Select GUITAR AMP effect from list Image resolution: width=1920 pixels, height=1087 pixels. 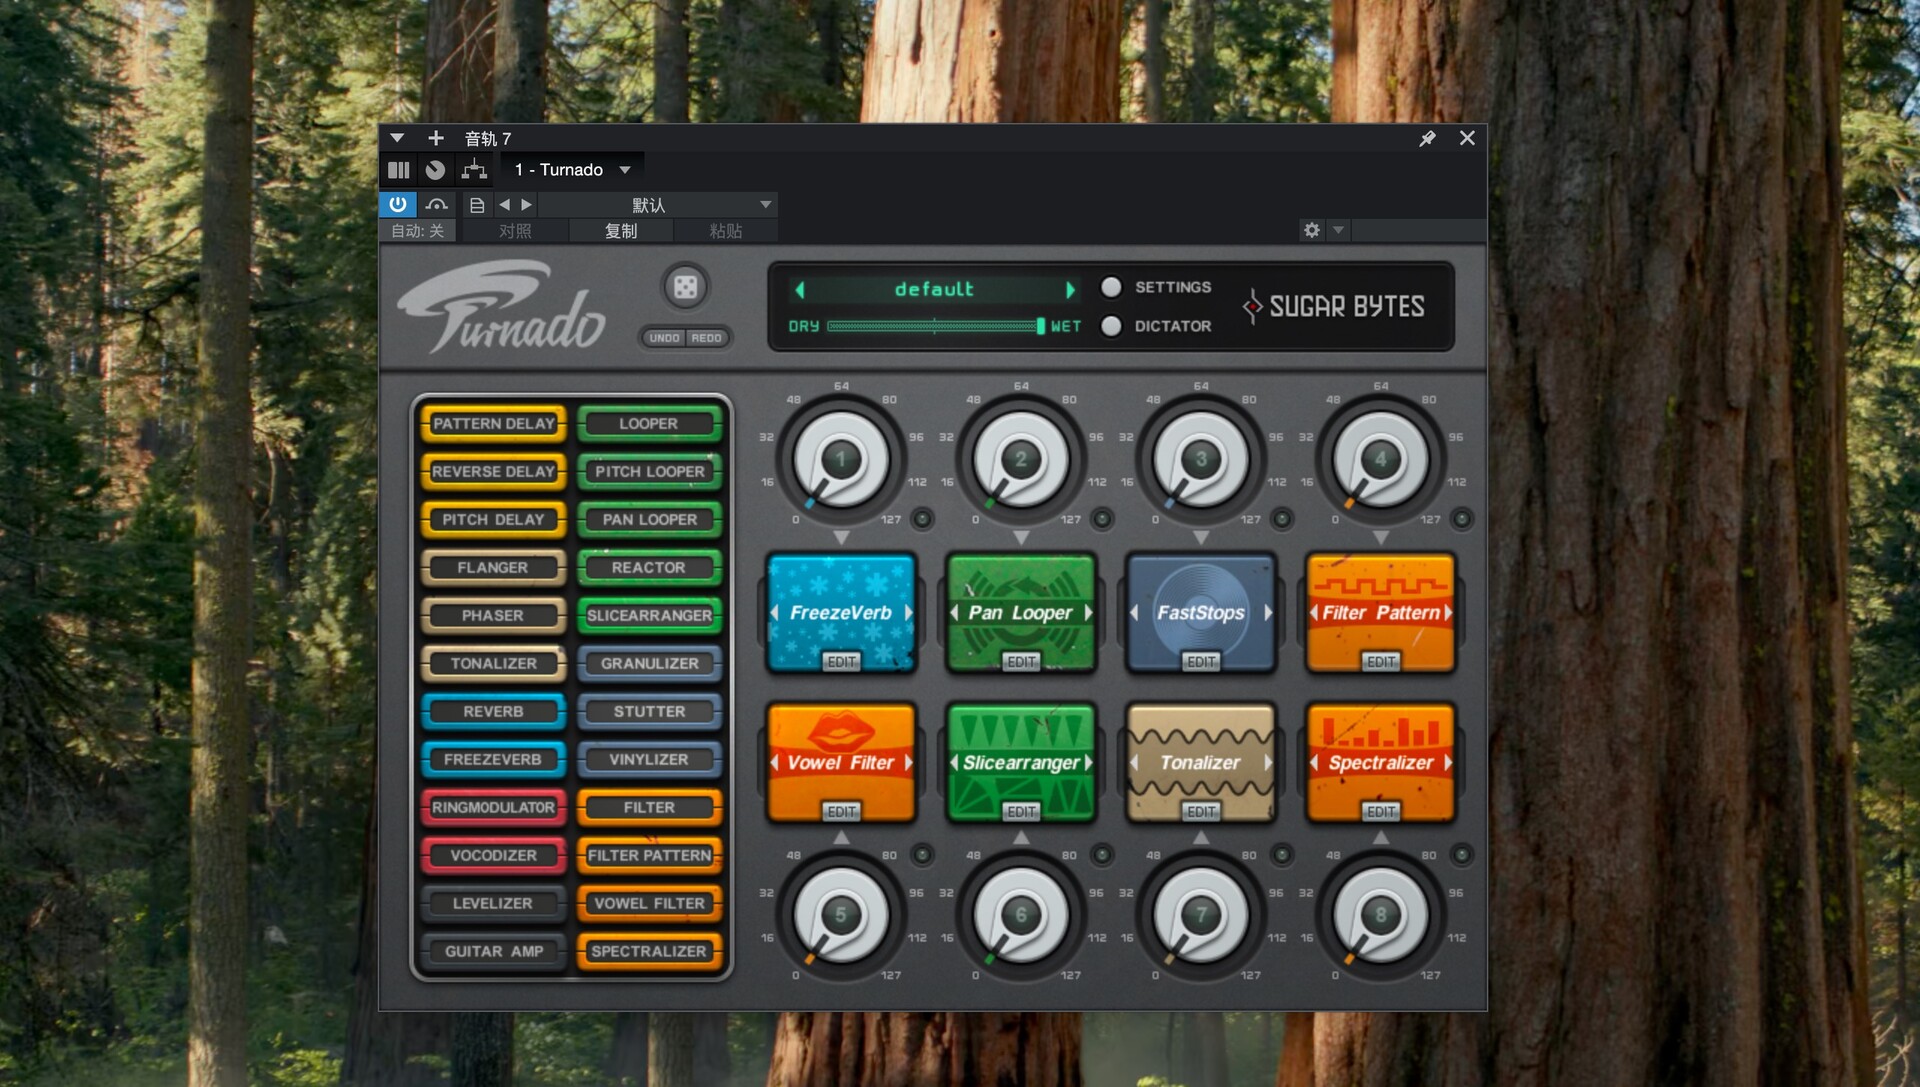[x=494, y=952]
